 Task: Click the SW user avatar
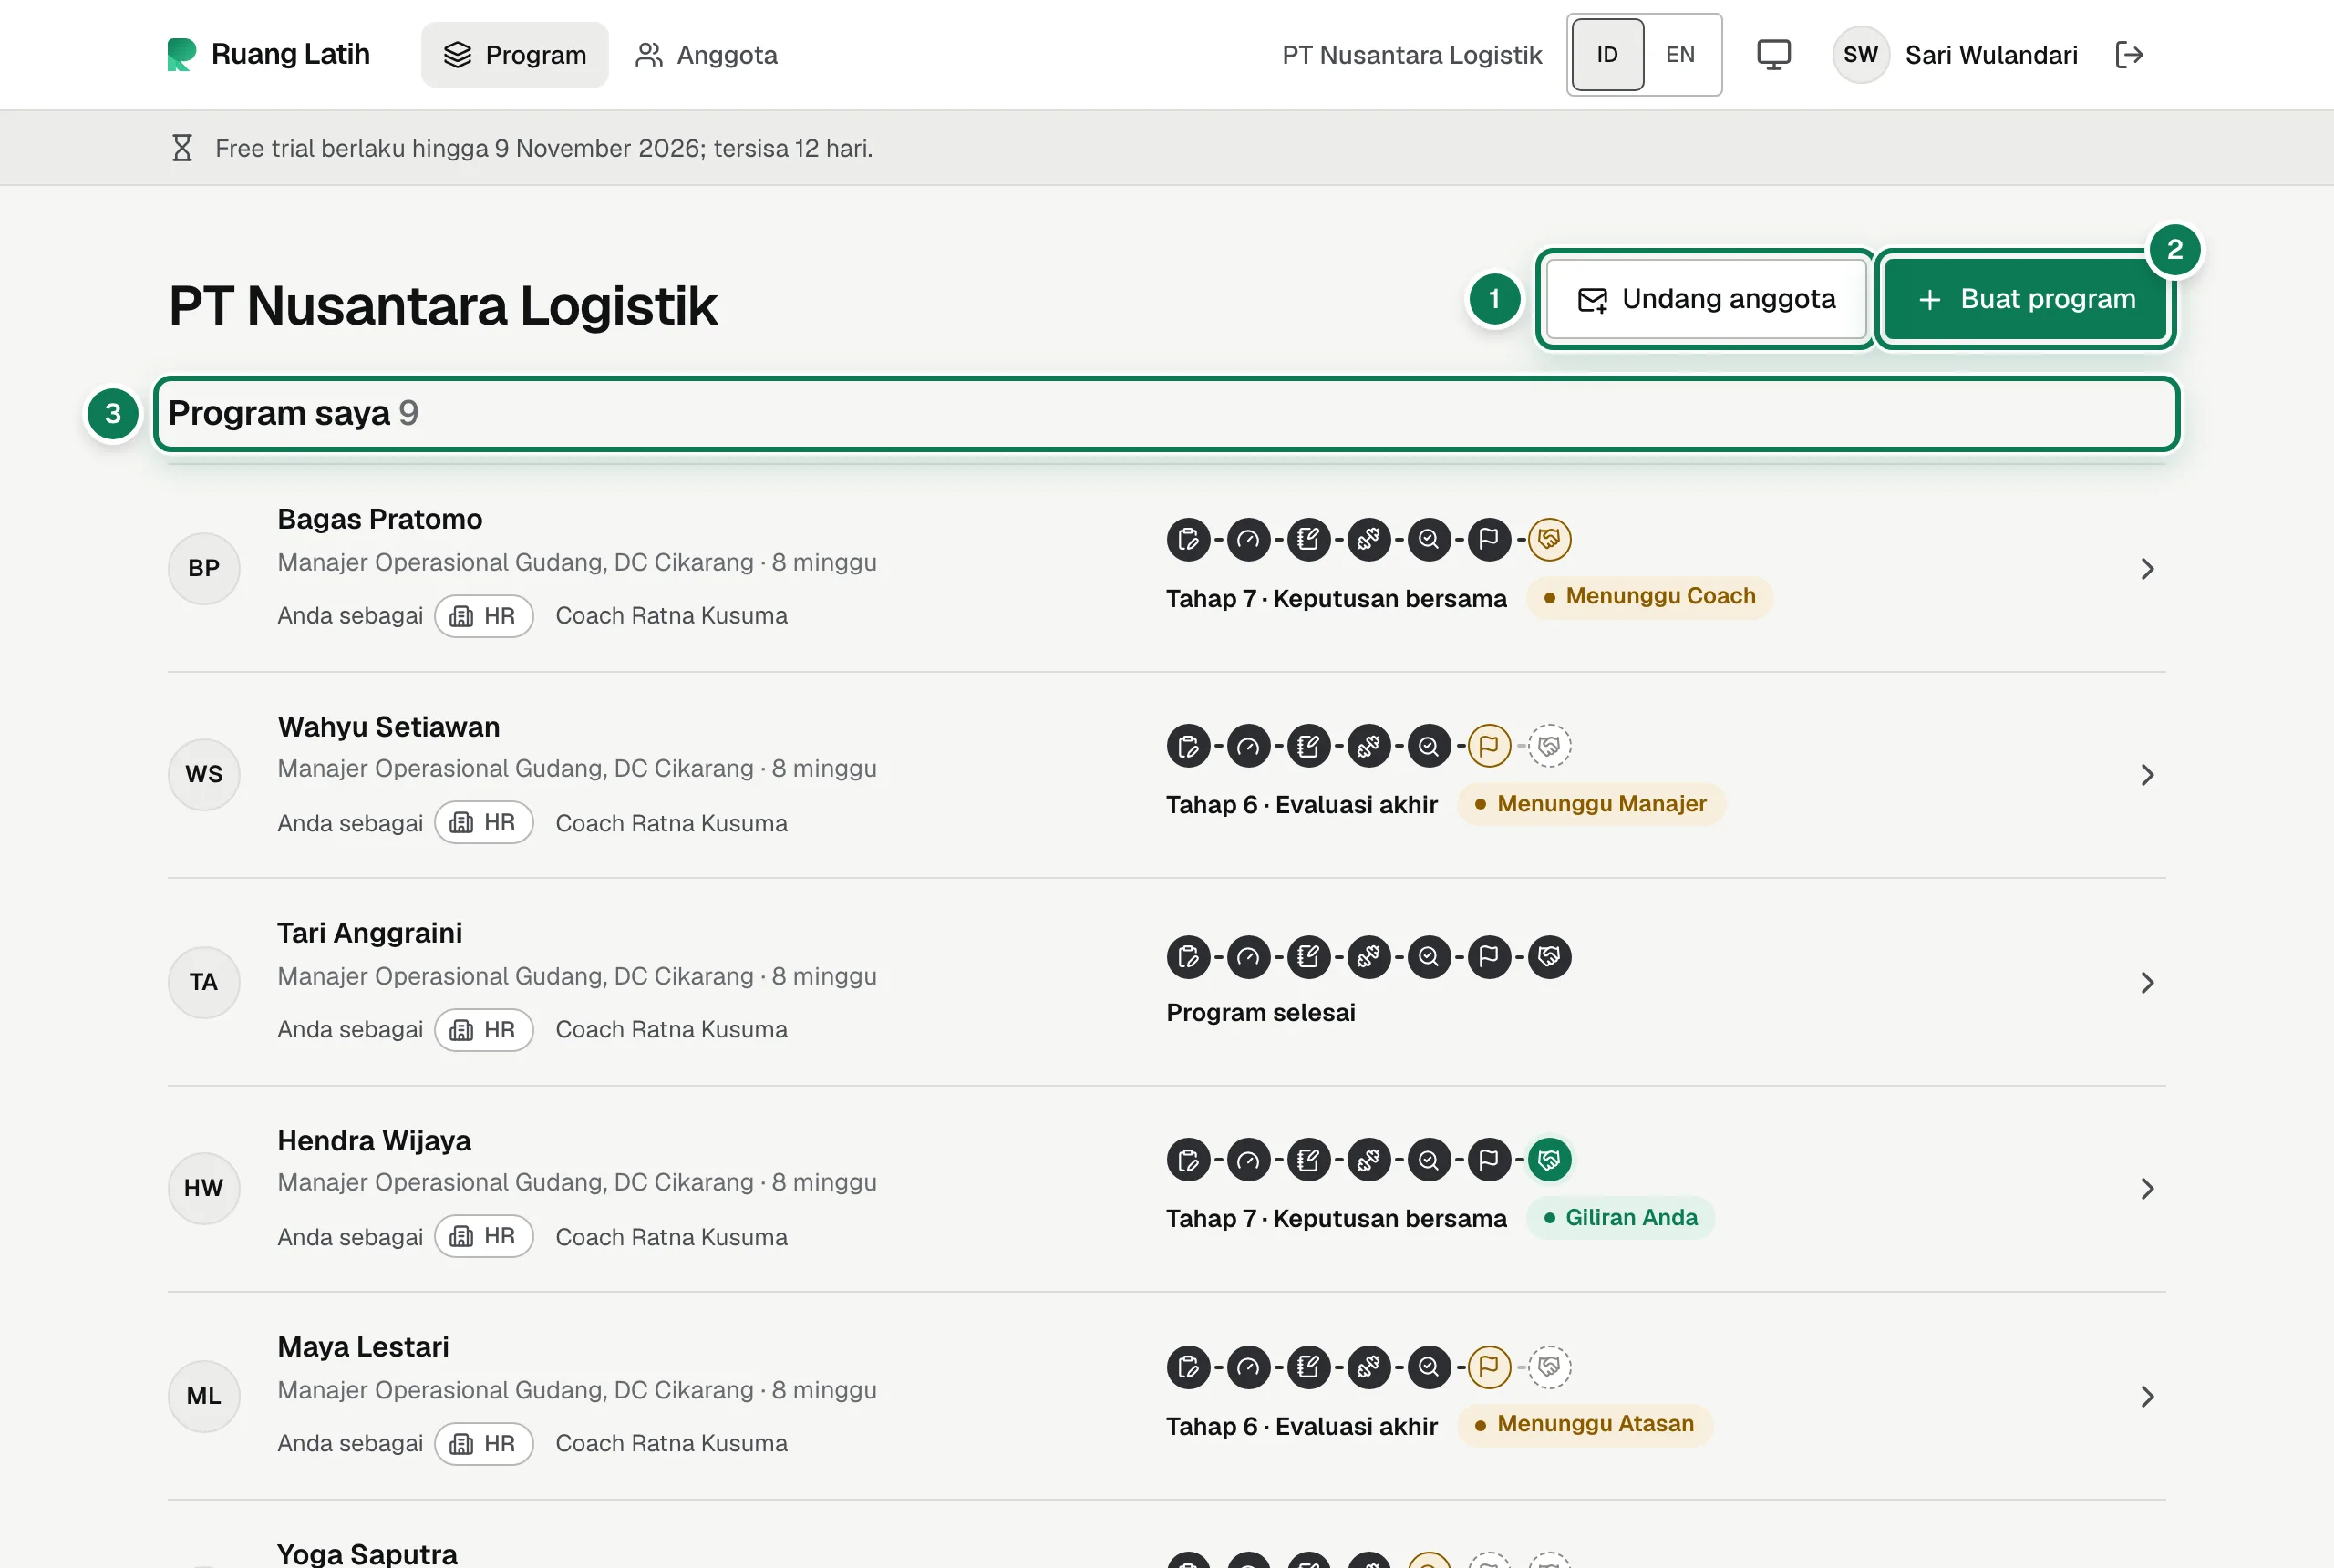pos(1860,55)
